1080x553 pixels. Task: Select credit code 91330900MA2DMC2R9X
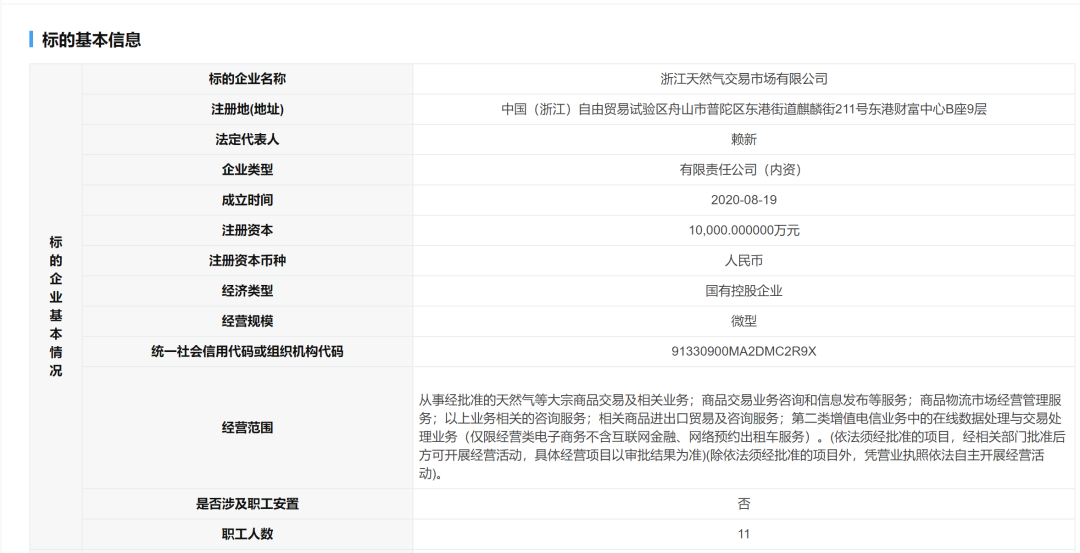click(744, 352)
